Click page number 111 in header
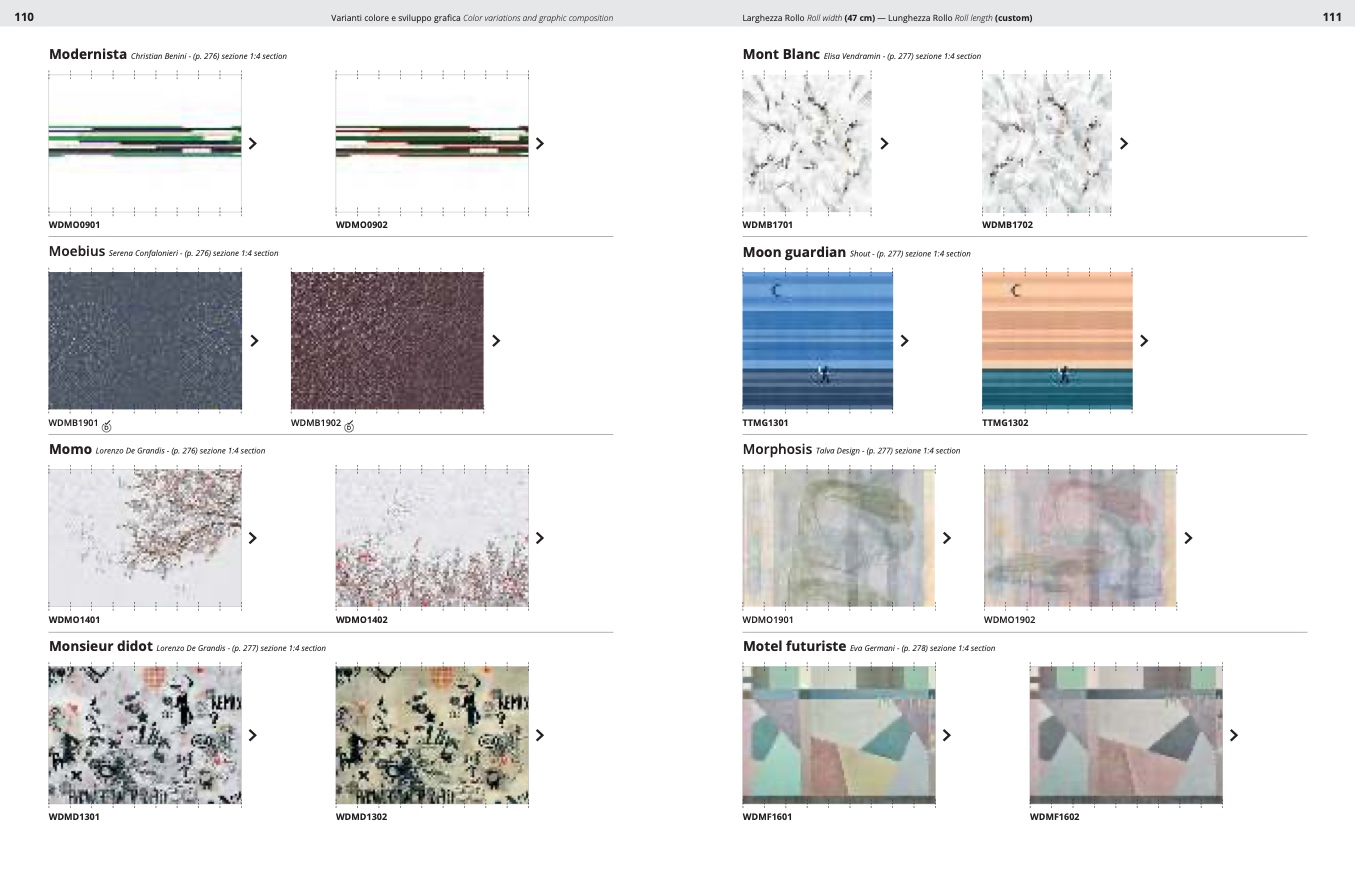 click(x=1331, y=17)
